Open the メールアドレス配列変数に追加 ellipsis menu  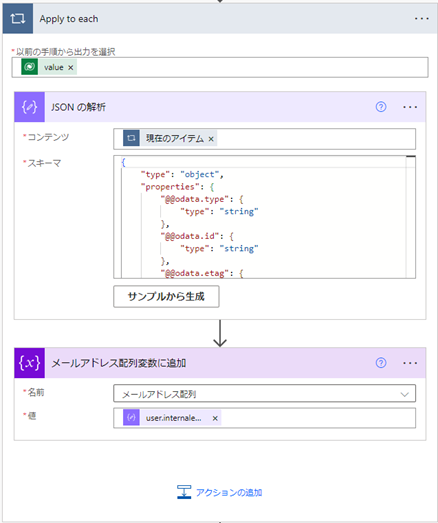[410, 363]
